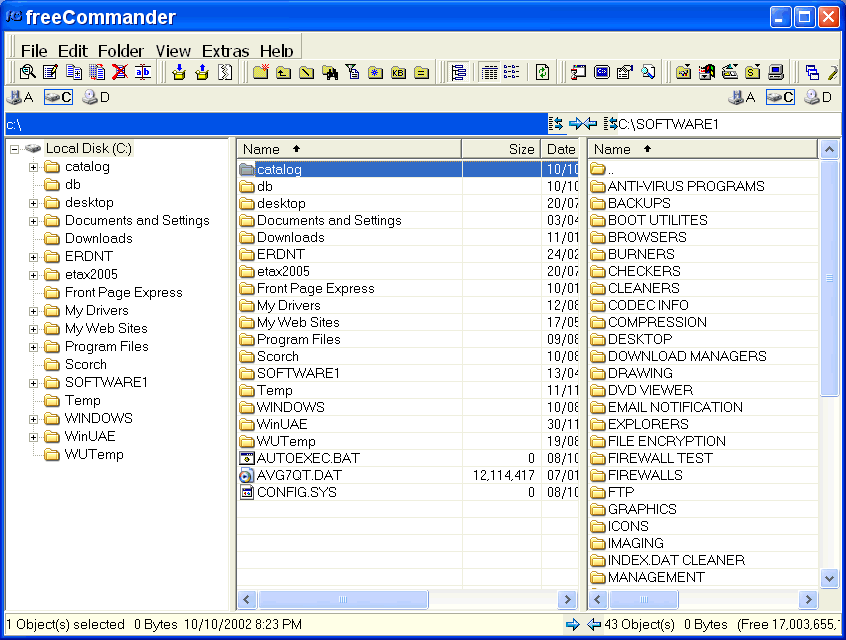
Task: Click the Search binoculars icon
Action: click(x=330, y=72)
